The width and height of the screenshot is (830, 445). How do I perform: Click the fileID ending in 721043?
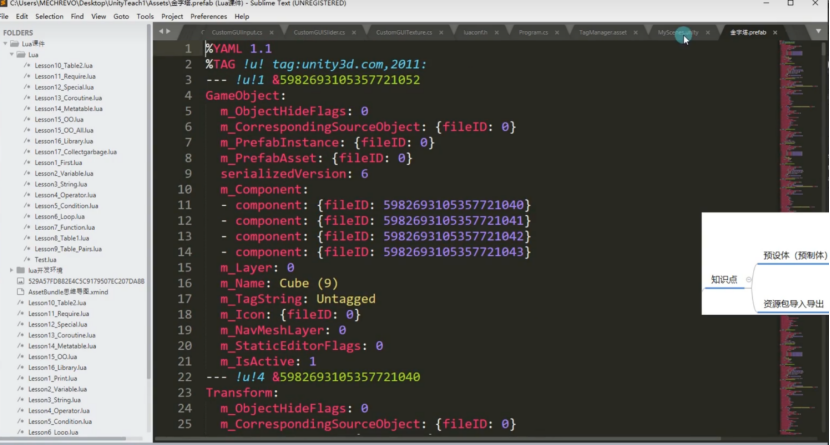453,252
